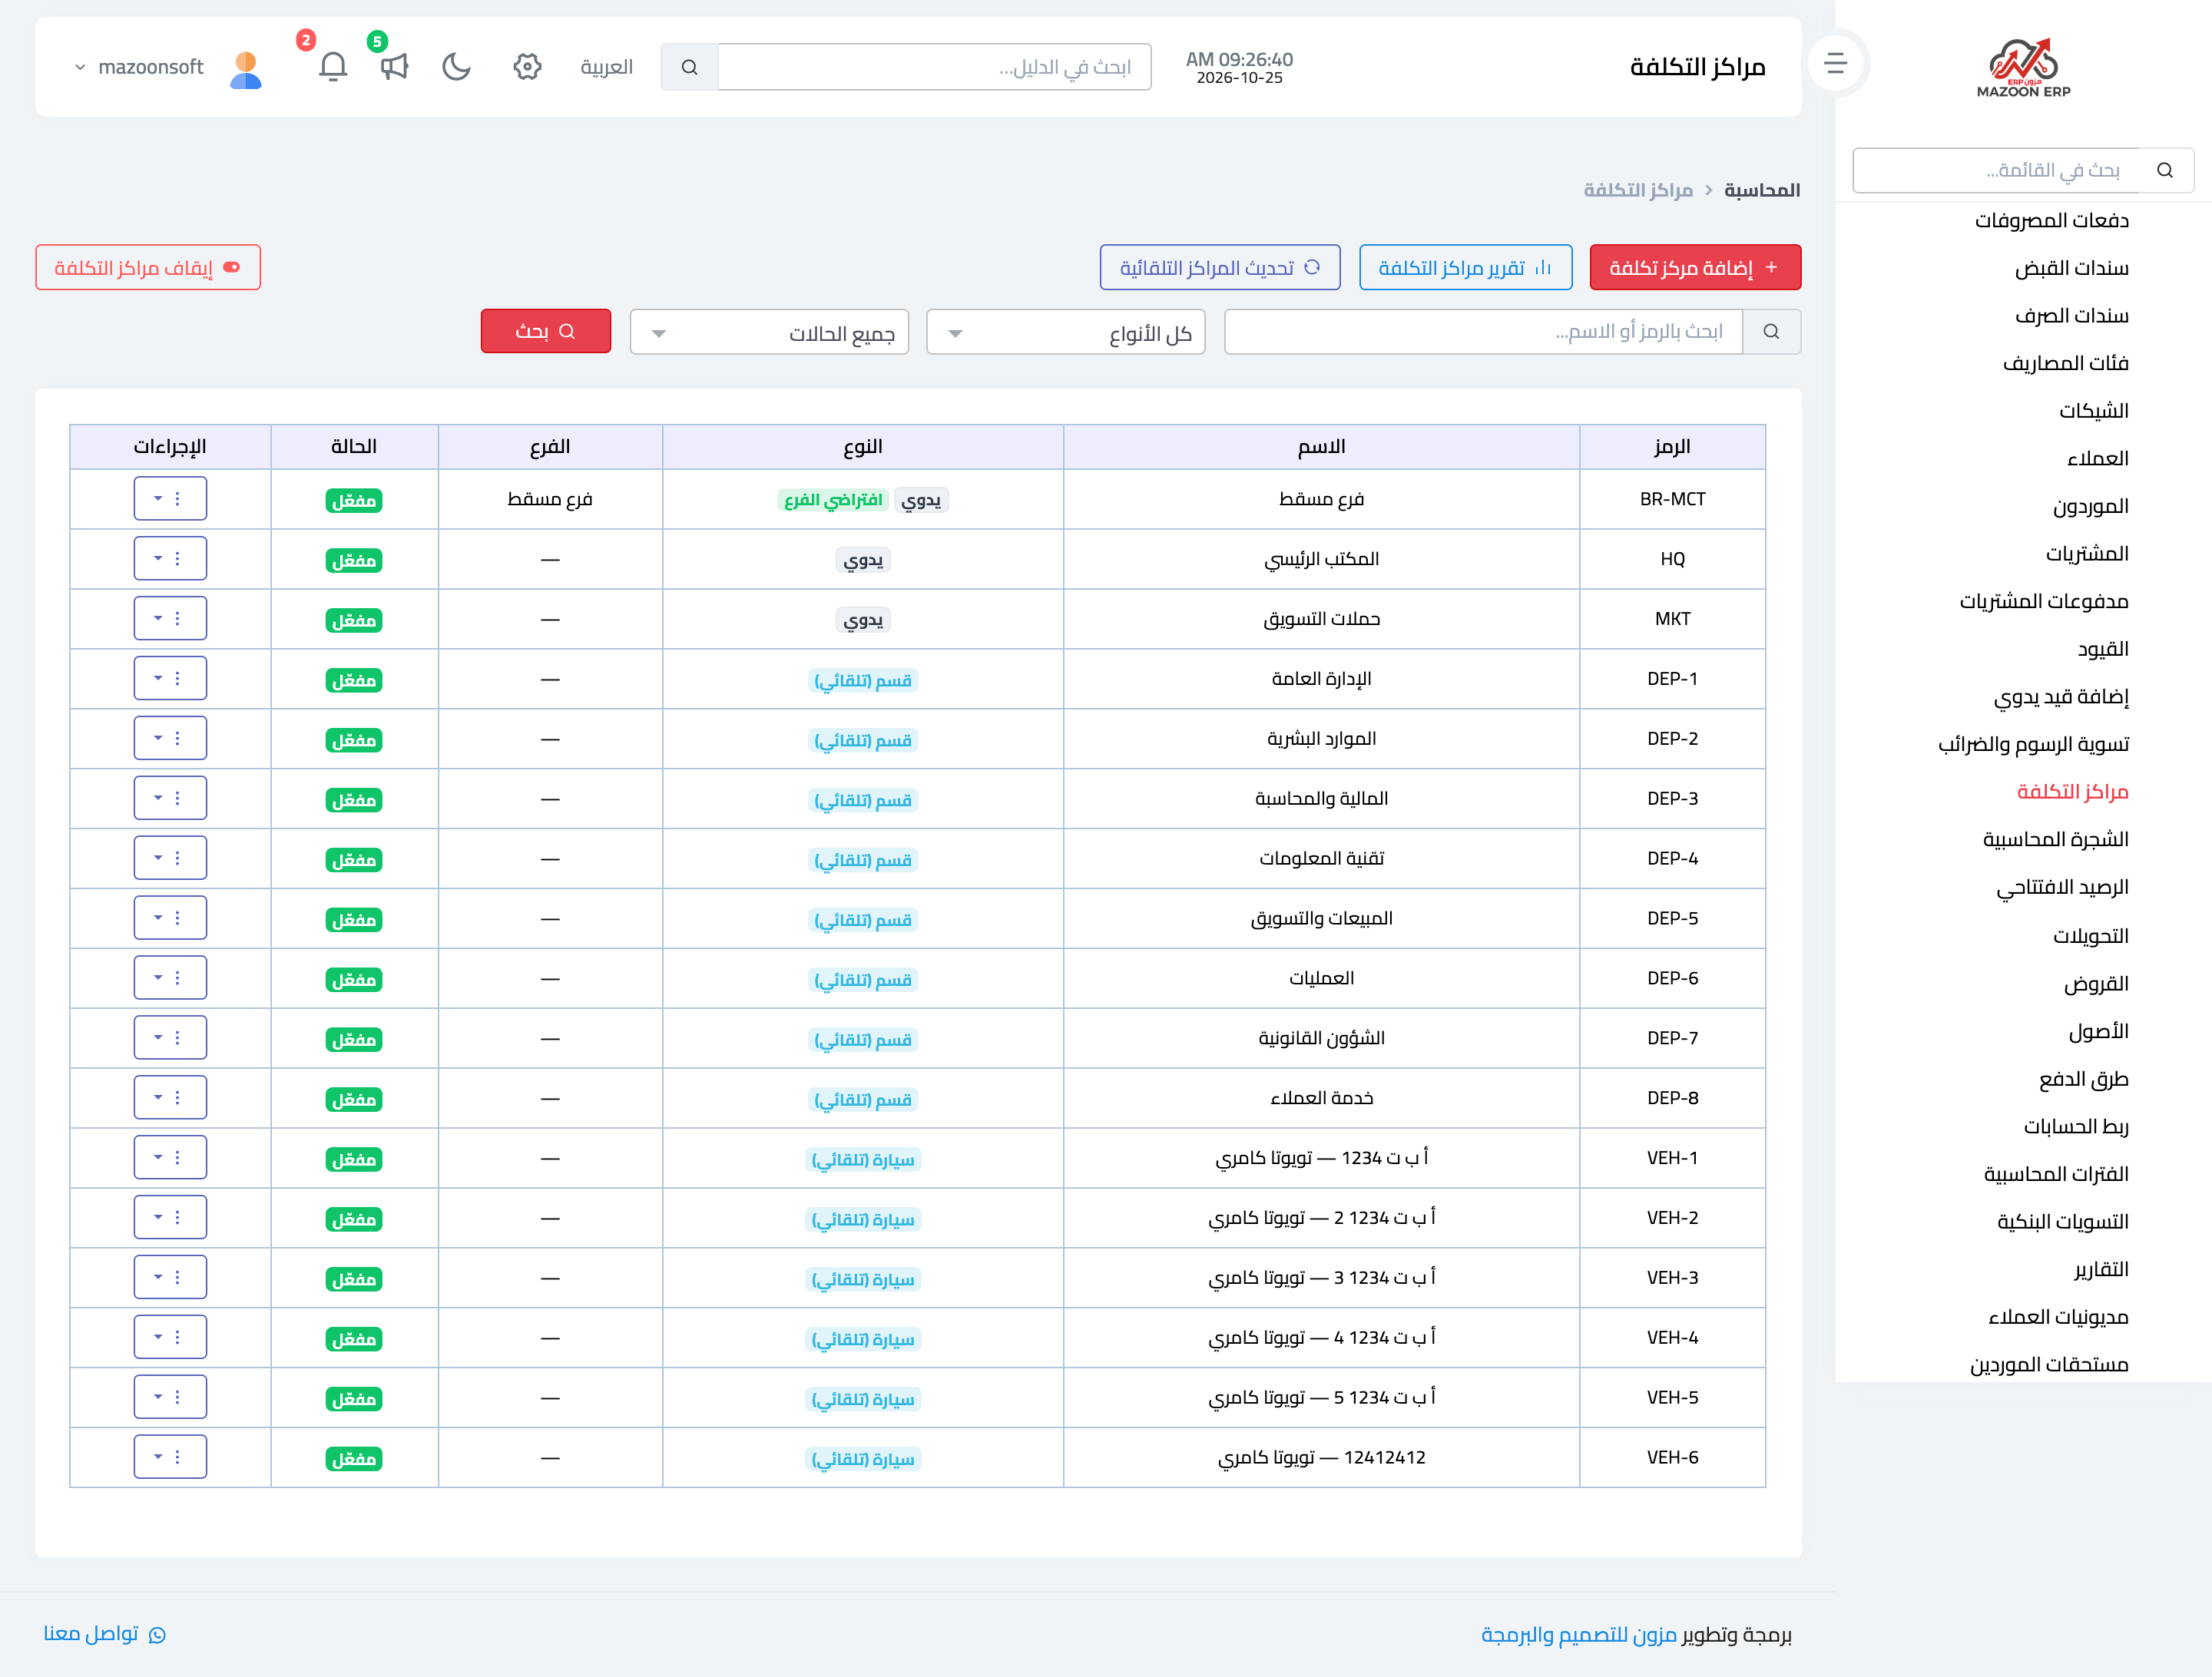Image resolution: width=2212 pixels, height=1677 pixels.
Task: Click the user avatar icon
Action: (246, 70)
